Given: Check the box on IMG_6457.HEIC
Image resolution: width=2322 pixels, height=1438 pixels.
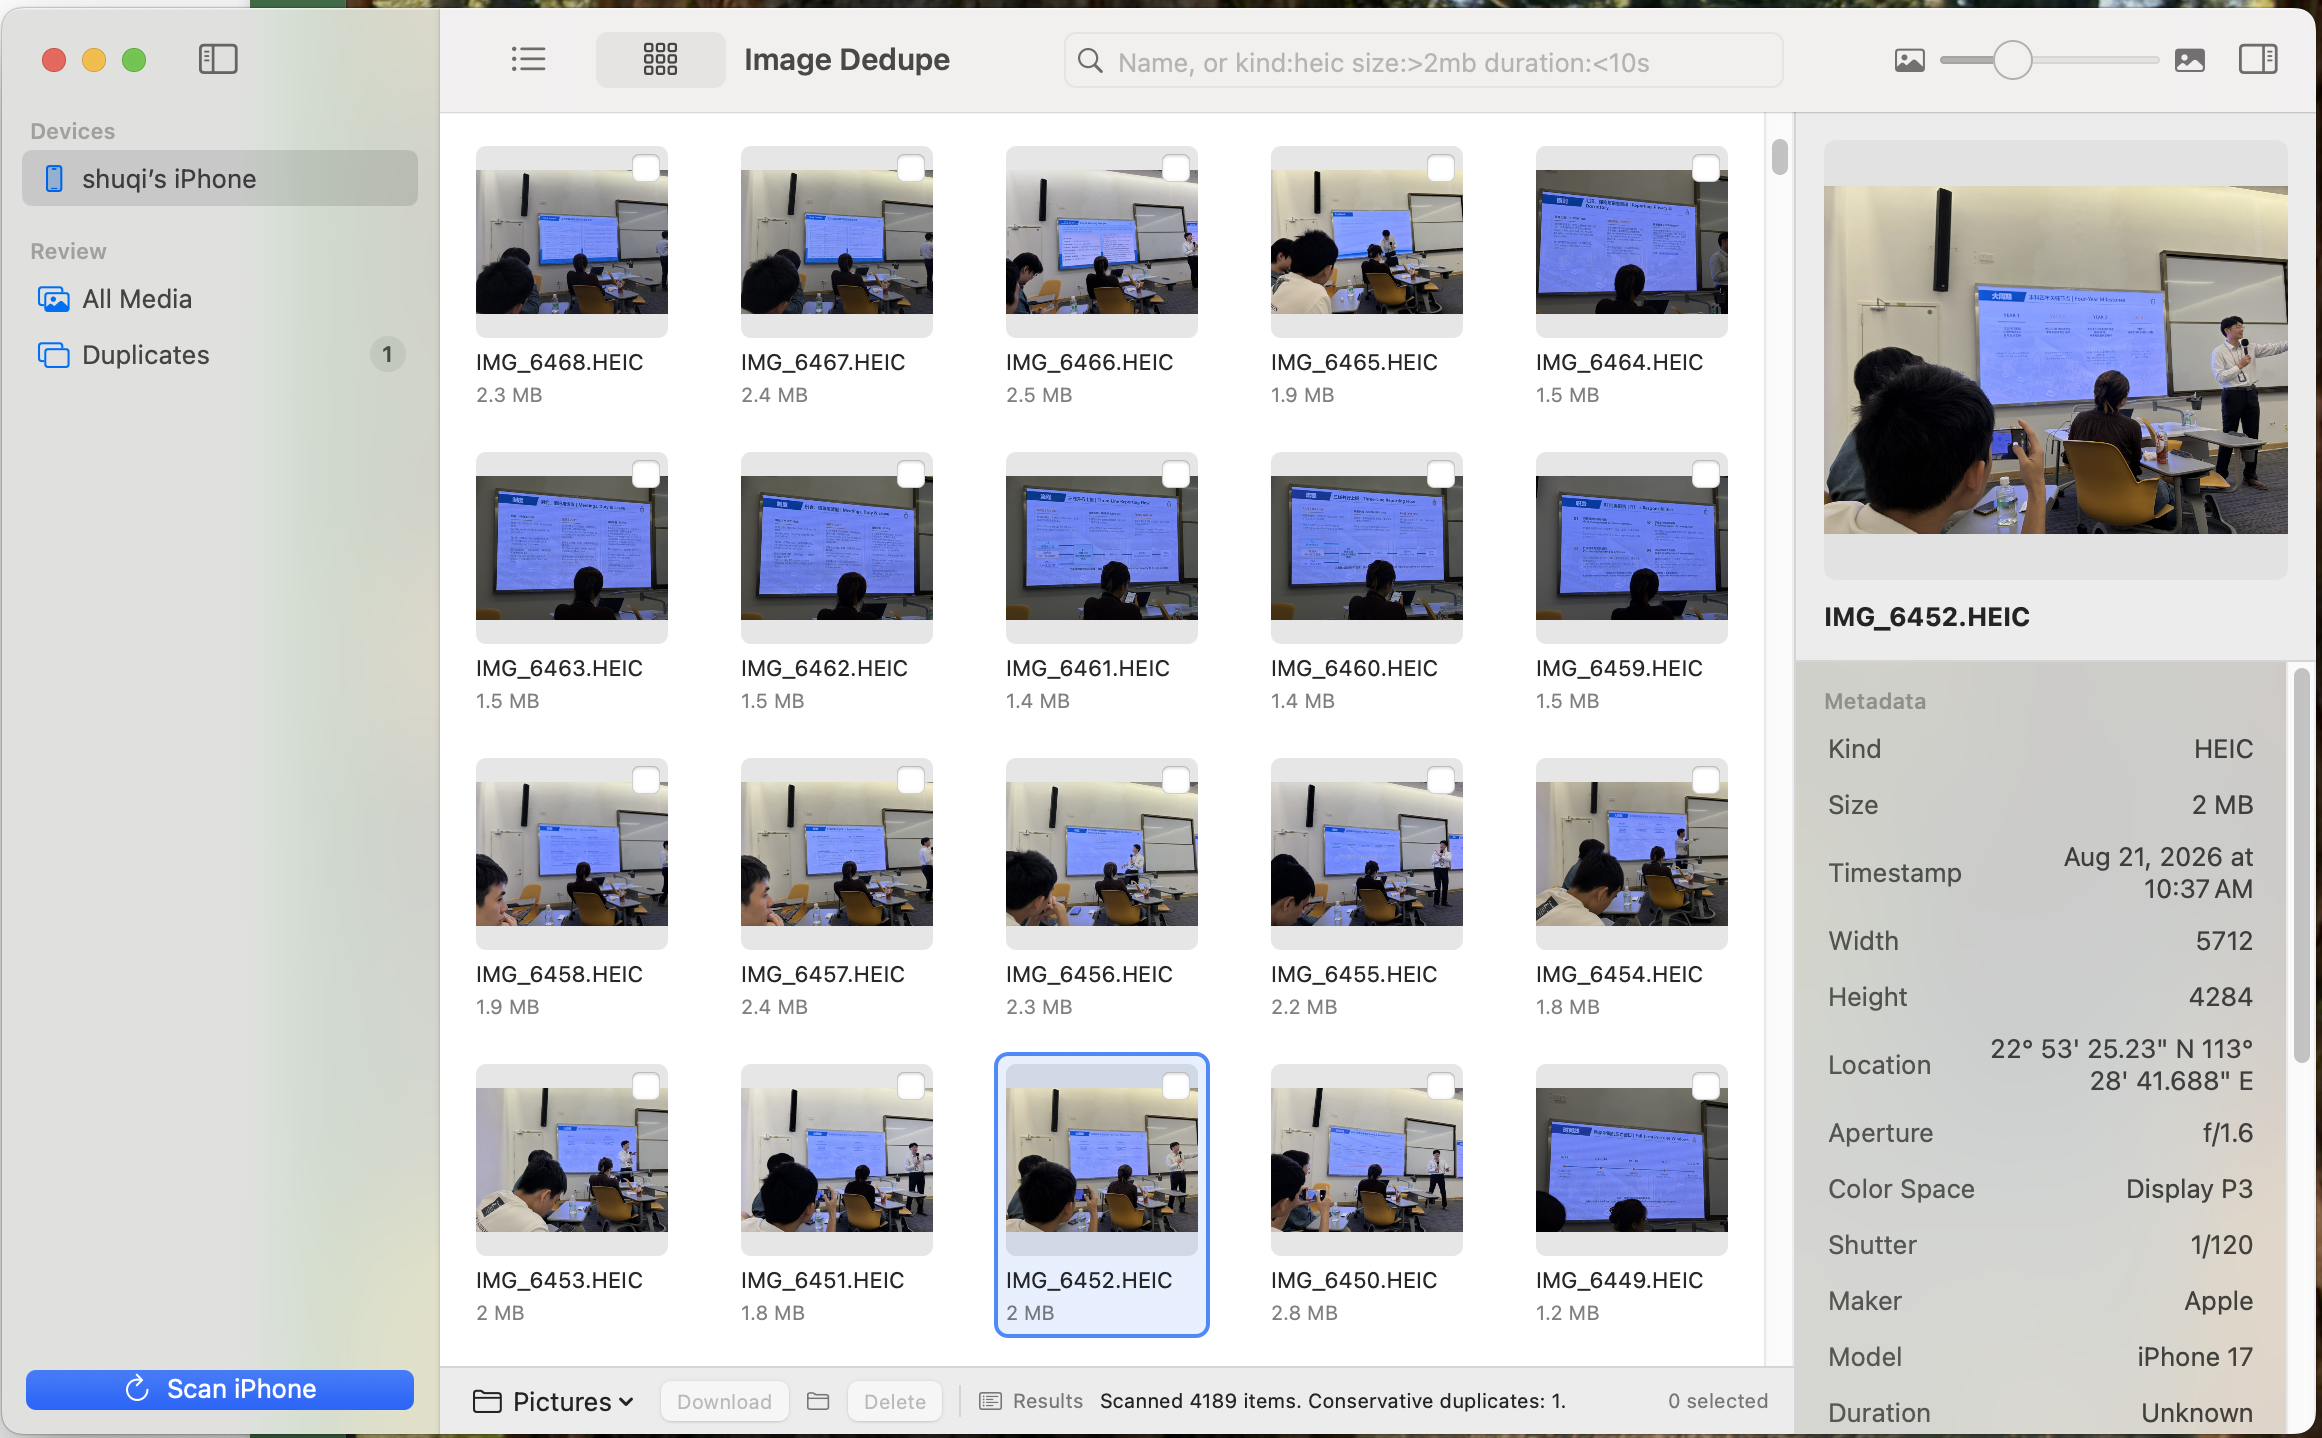Looking at the screenshot, I should (911, 779).
